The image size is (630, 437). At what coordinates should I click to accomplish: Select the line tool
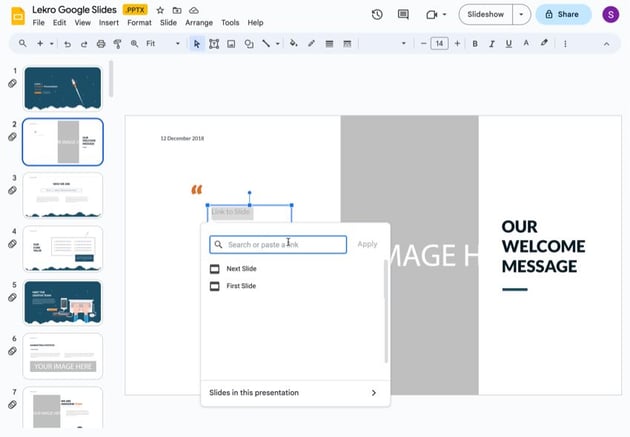tap(266, 43)
